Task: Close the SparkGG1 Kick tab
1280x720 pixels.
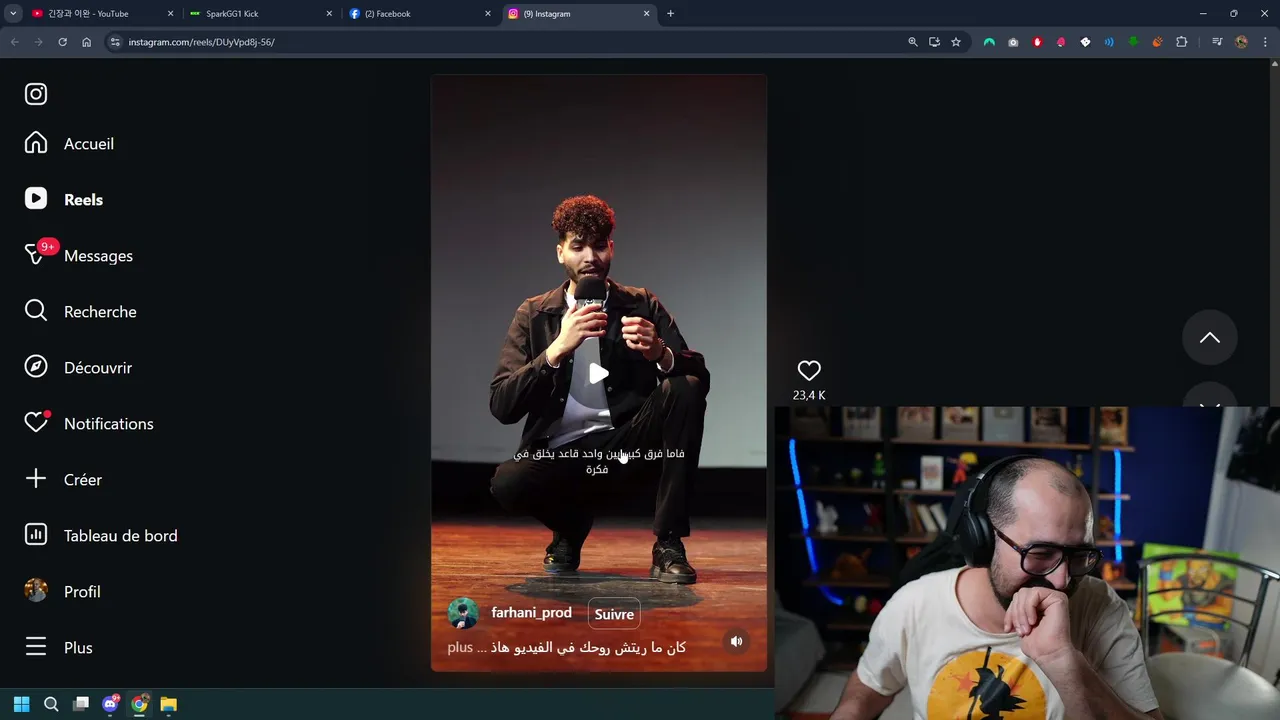Action: (329, 14)
